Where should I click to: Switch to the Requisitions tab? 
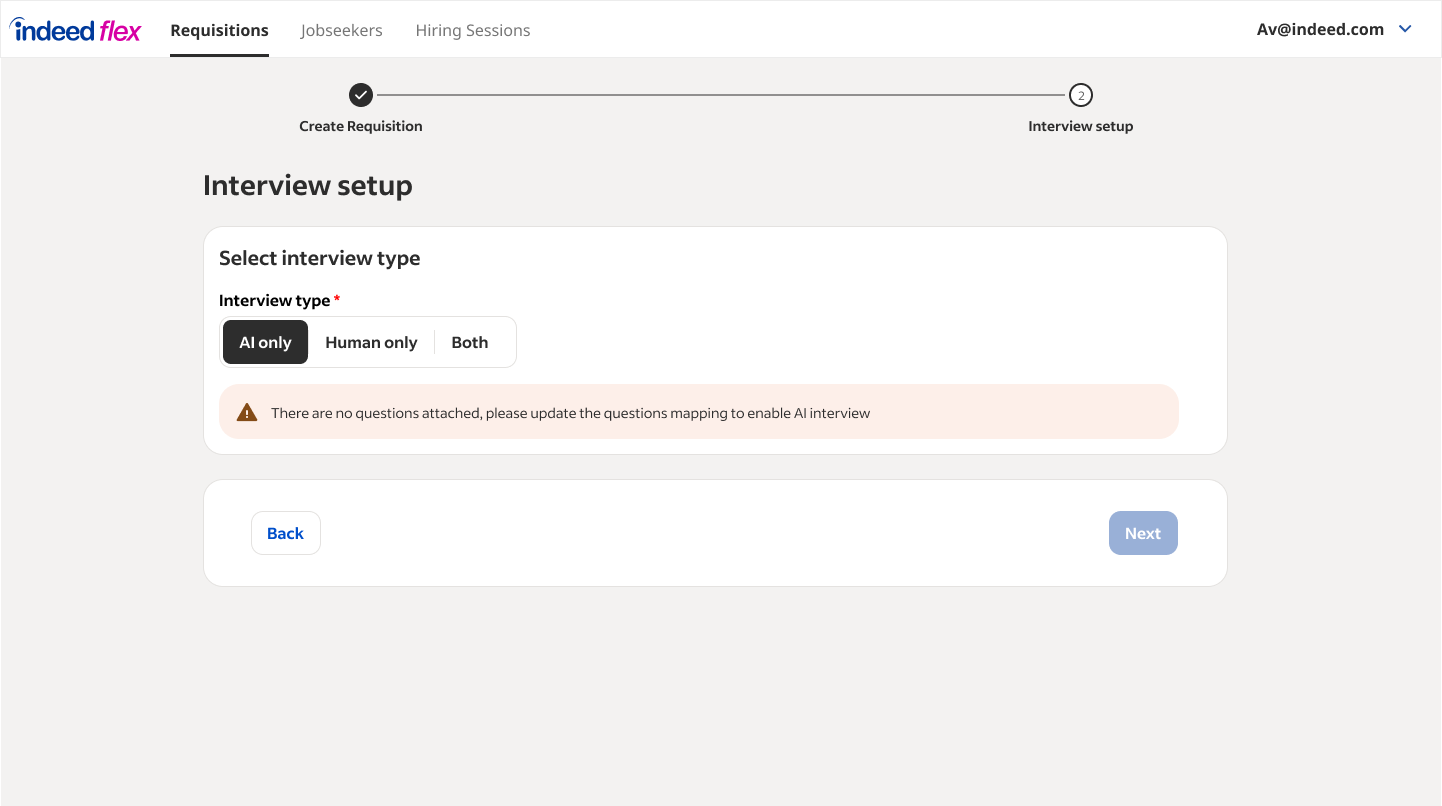click(x=219, y=30)
